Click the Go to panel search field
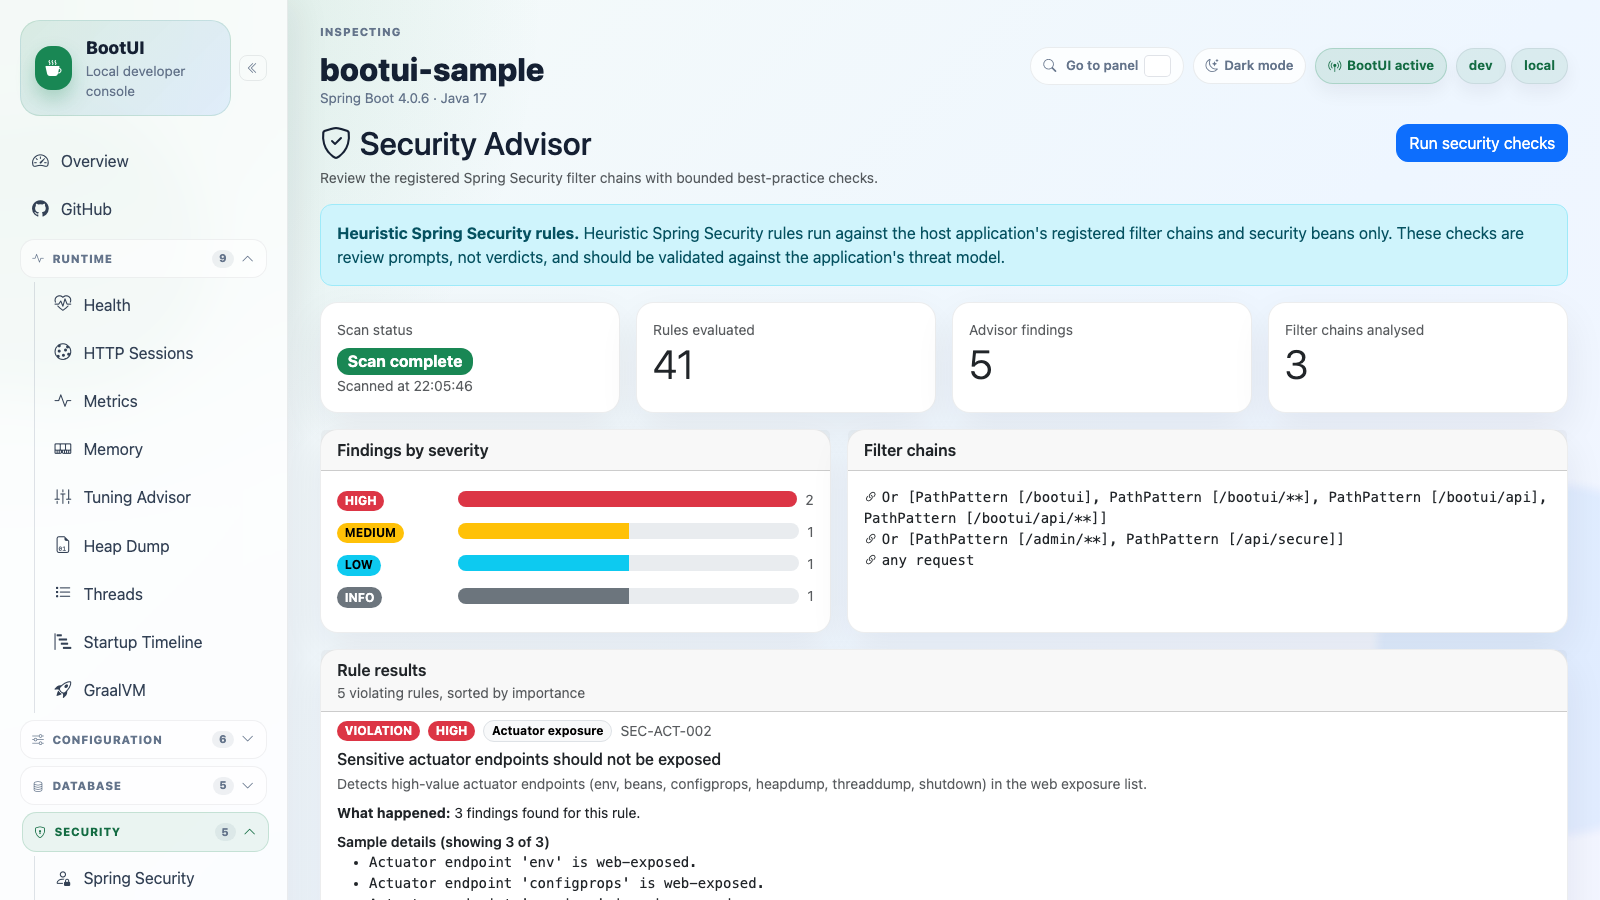 (1106, 65)
